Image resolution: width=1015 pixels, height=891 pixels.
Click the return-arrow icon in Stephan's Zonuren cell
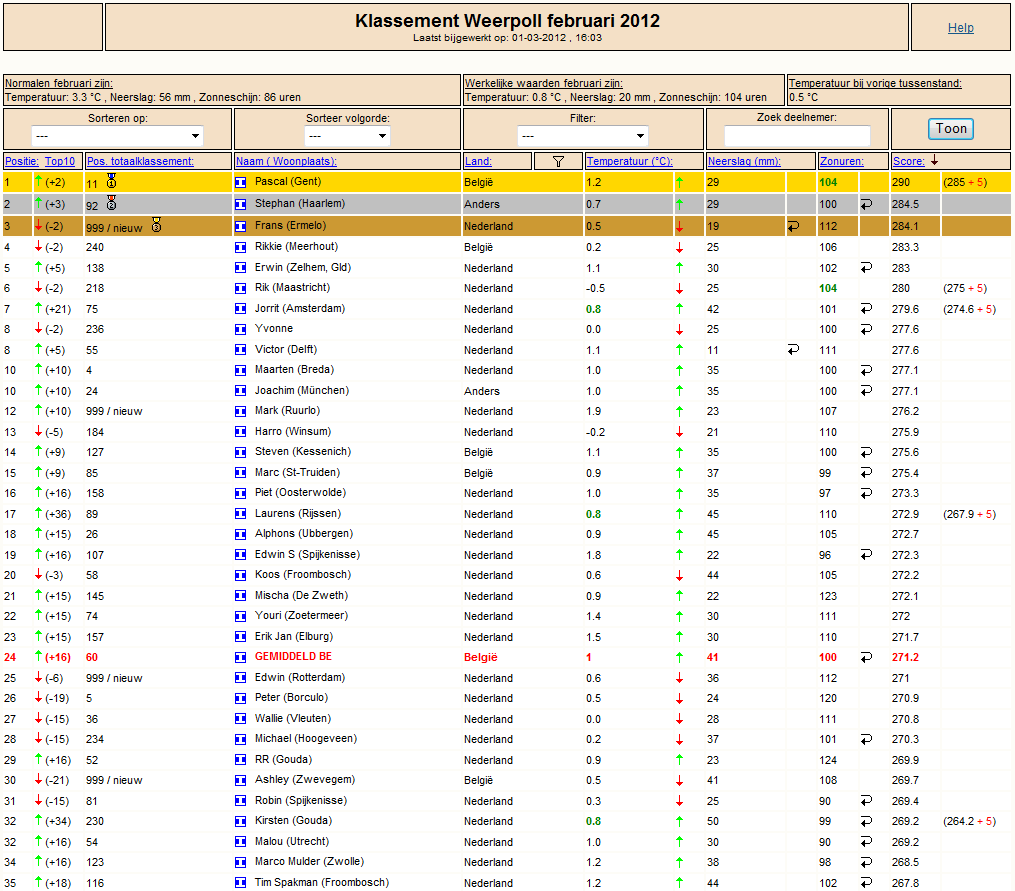click(866, 204)
